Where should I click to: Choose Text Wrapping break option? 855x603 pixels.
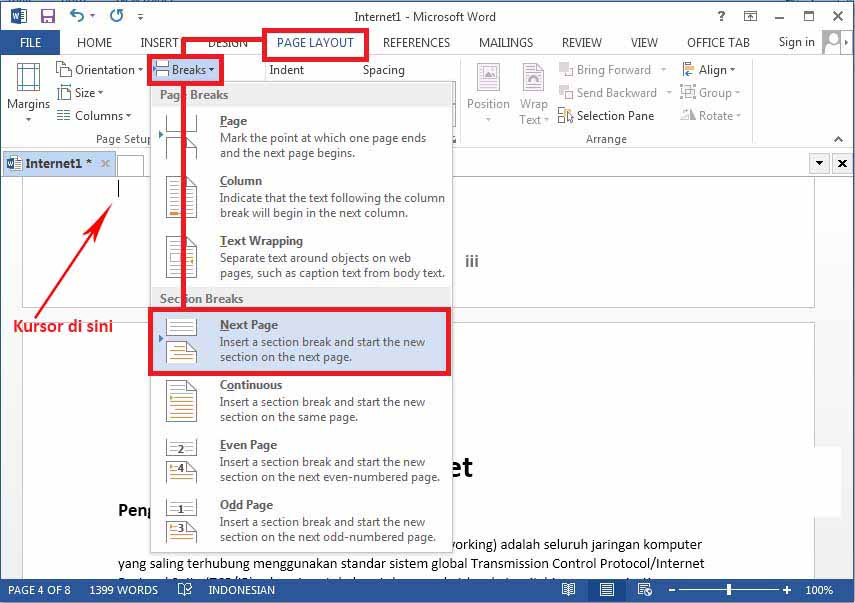click(x=301, y=257)
